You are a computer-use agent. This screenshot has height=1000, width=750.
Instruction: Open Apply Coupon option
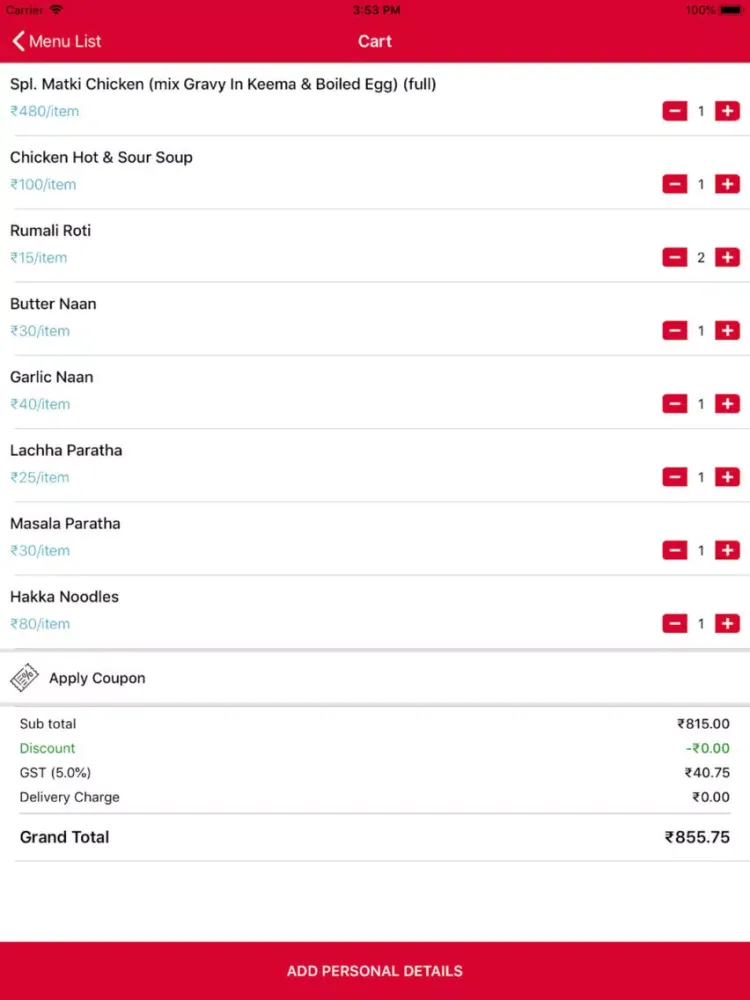pyautogui.click(x=375, y=678)
